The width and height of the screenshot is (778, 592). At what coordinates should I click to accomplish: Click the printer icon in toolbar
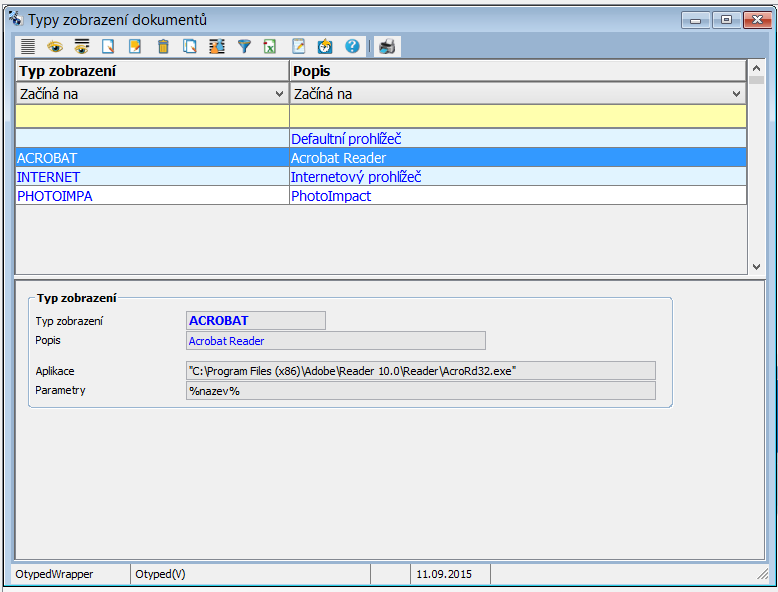[386, 46]
